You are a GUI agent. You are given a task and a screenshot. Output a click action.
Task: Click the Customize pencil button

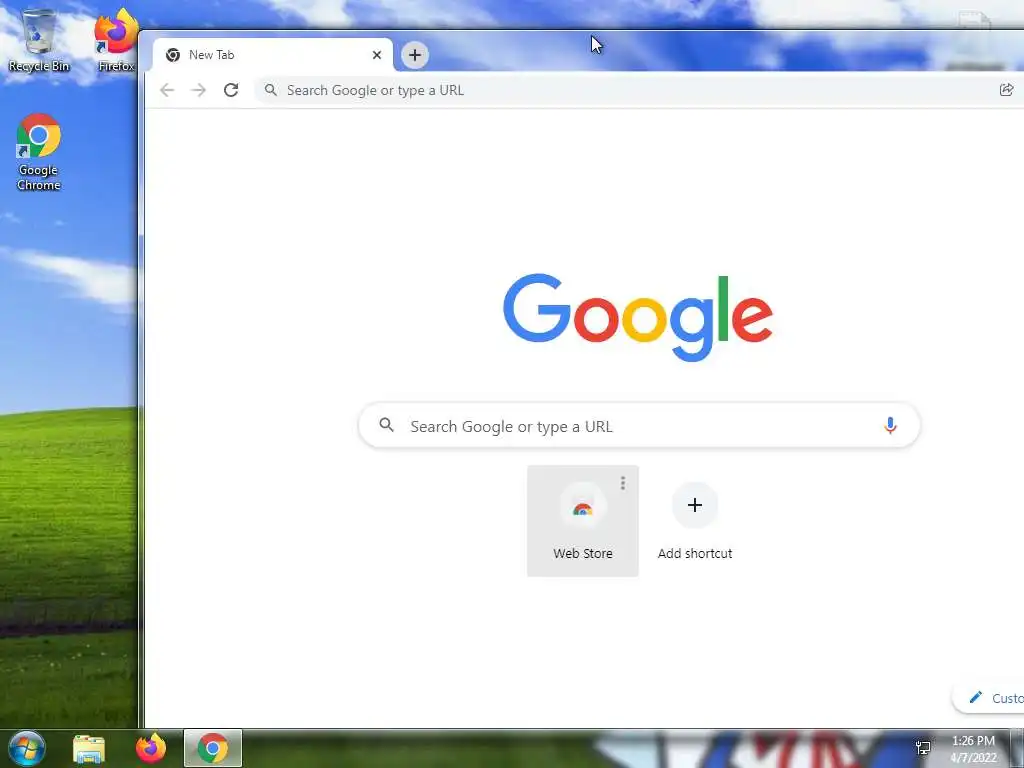tap(989, 698)
